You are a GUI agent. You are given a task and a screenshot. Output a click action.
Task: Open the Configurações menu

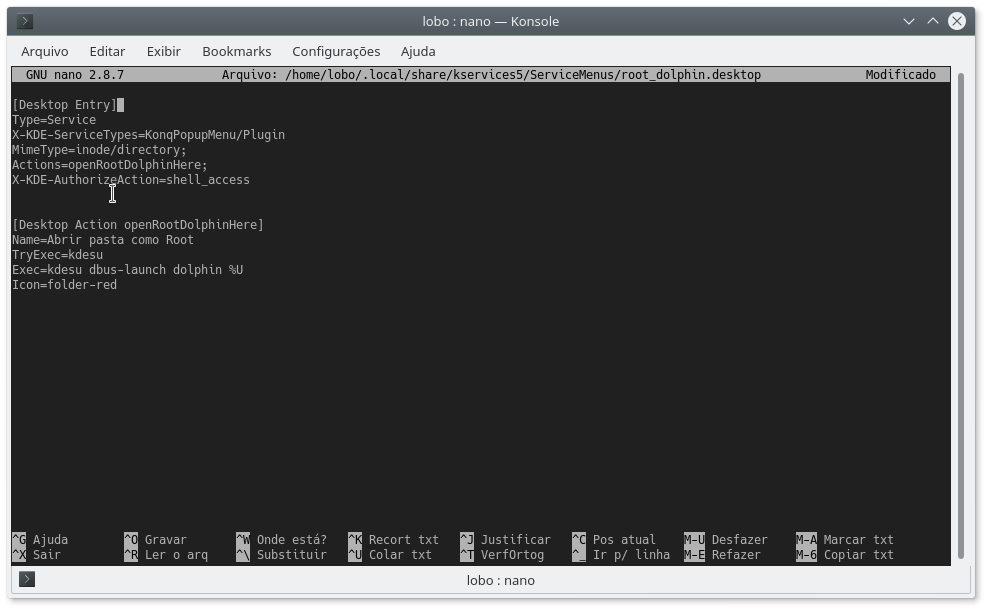(x=336, y=51)
